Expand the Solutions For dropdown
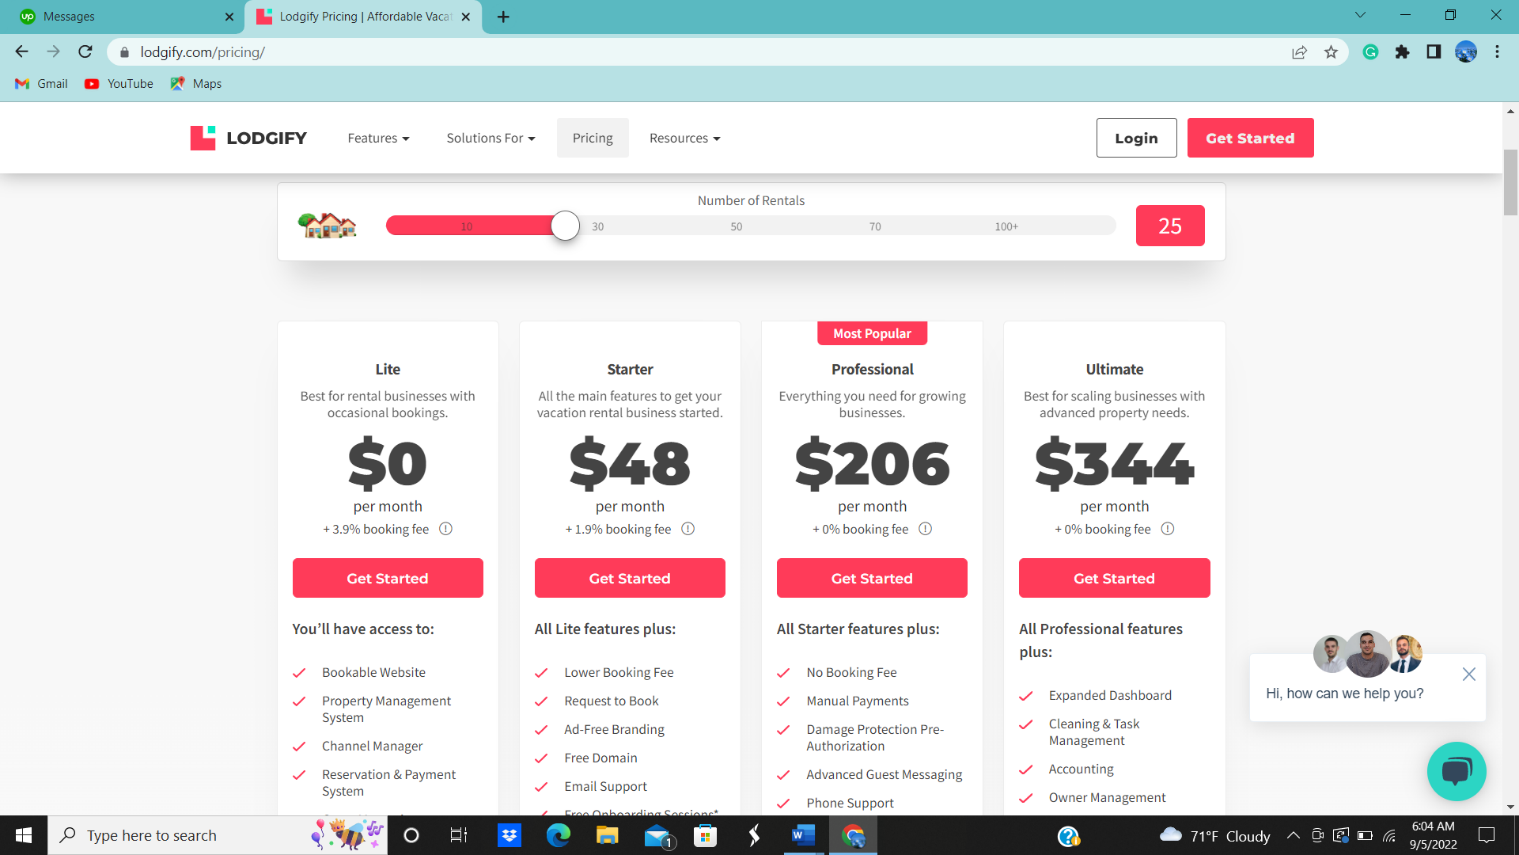This screenshot has height=855, width=1519. coord(491,138)
